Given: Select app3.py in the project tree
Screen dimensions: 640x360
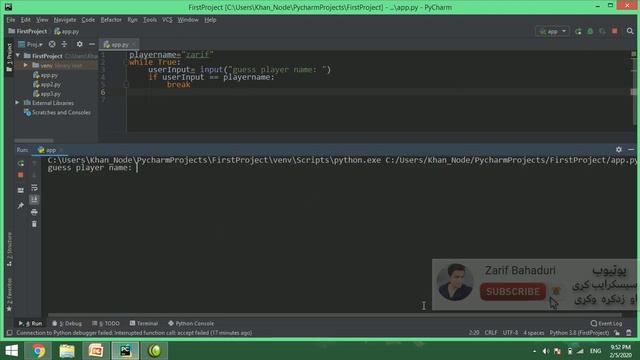Looking at the screenshot, I should (47, 94).
